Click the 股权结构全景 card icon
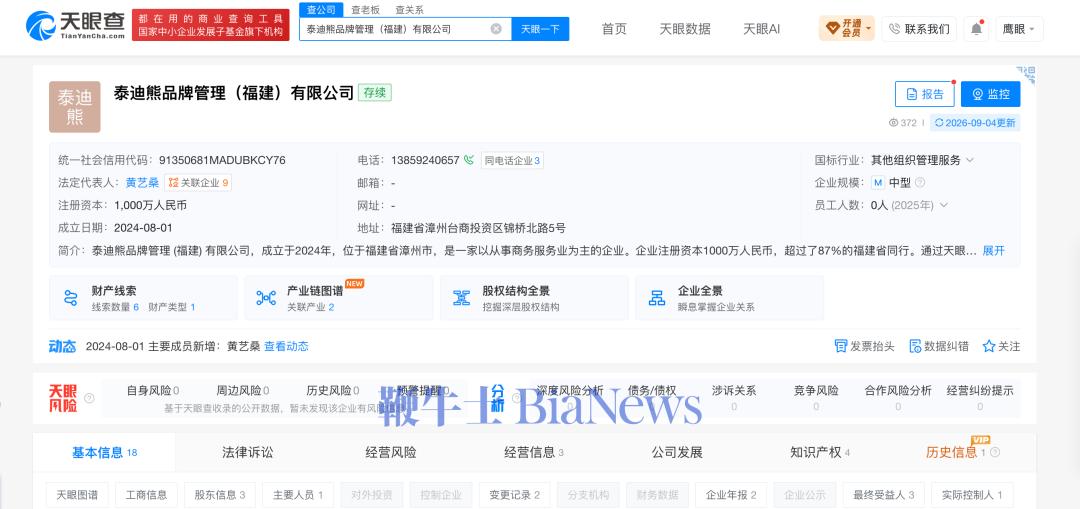Screen dimensions: 1080x509 point(461,298)
